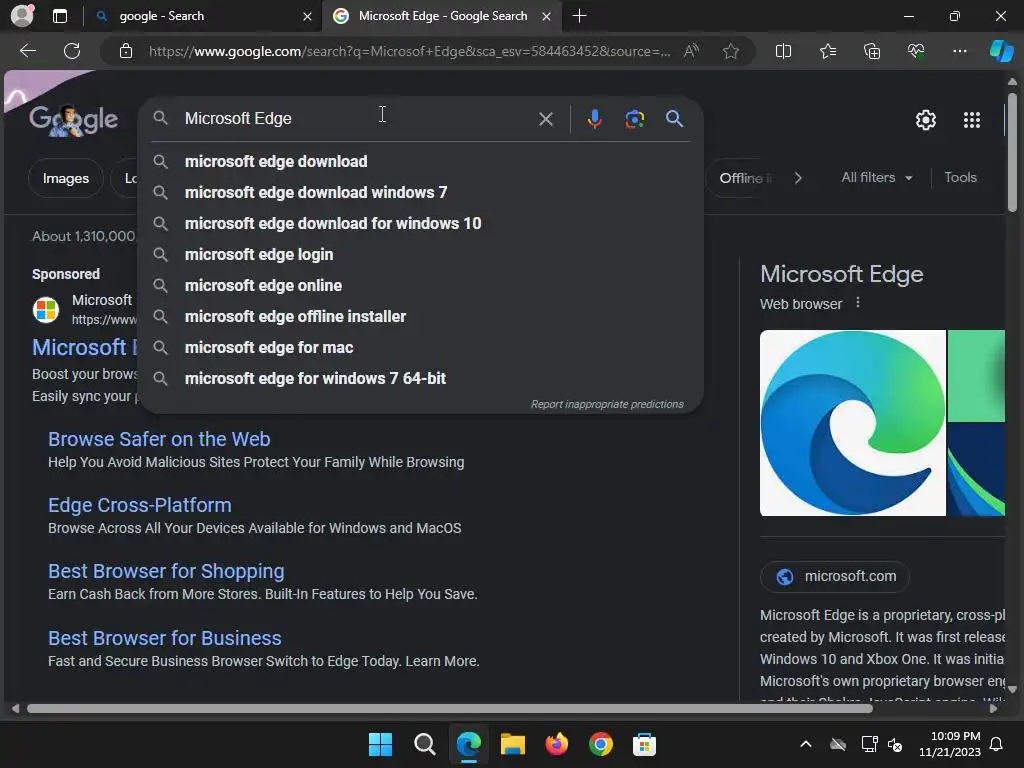This screenshot has width=1024, height=768.
Task: Expand the All filters dropdown
Action: 876,178
